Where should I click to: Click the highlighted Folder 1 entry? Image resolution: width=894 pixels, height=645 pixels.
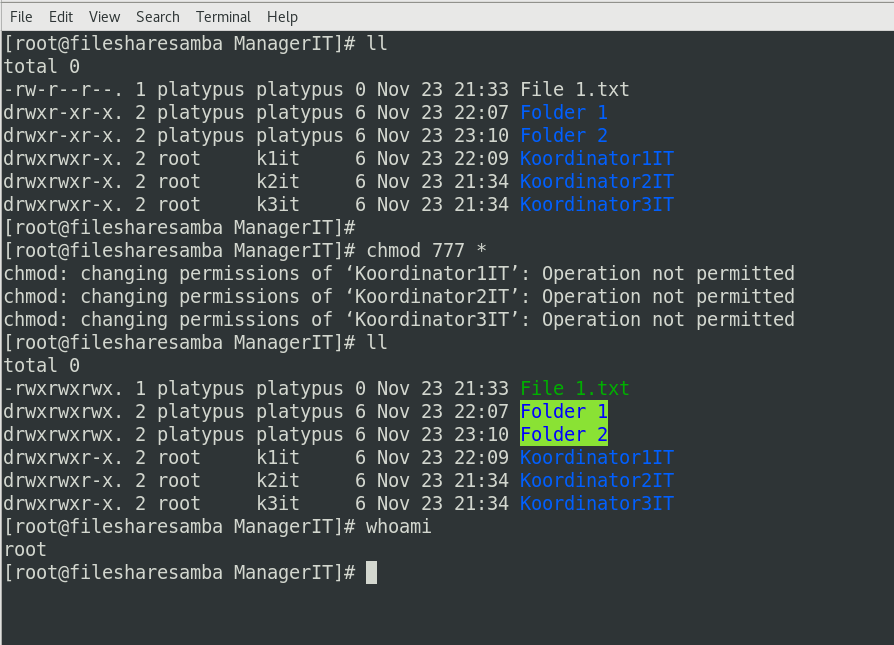pyautogui.click(x=563, y=411)
